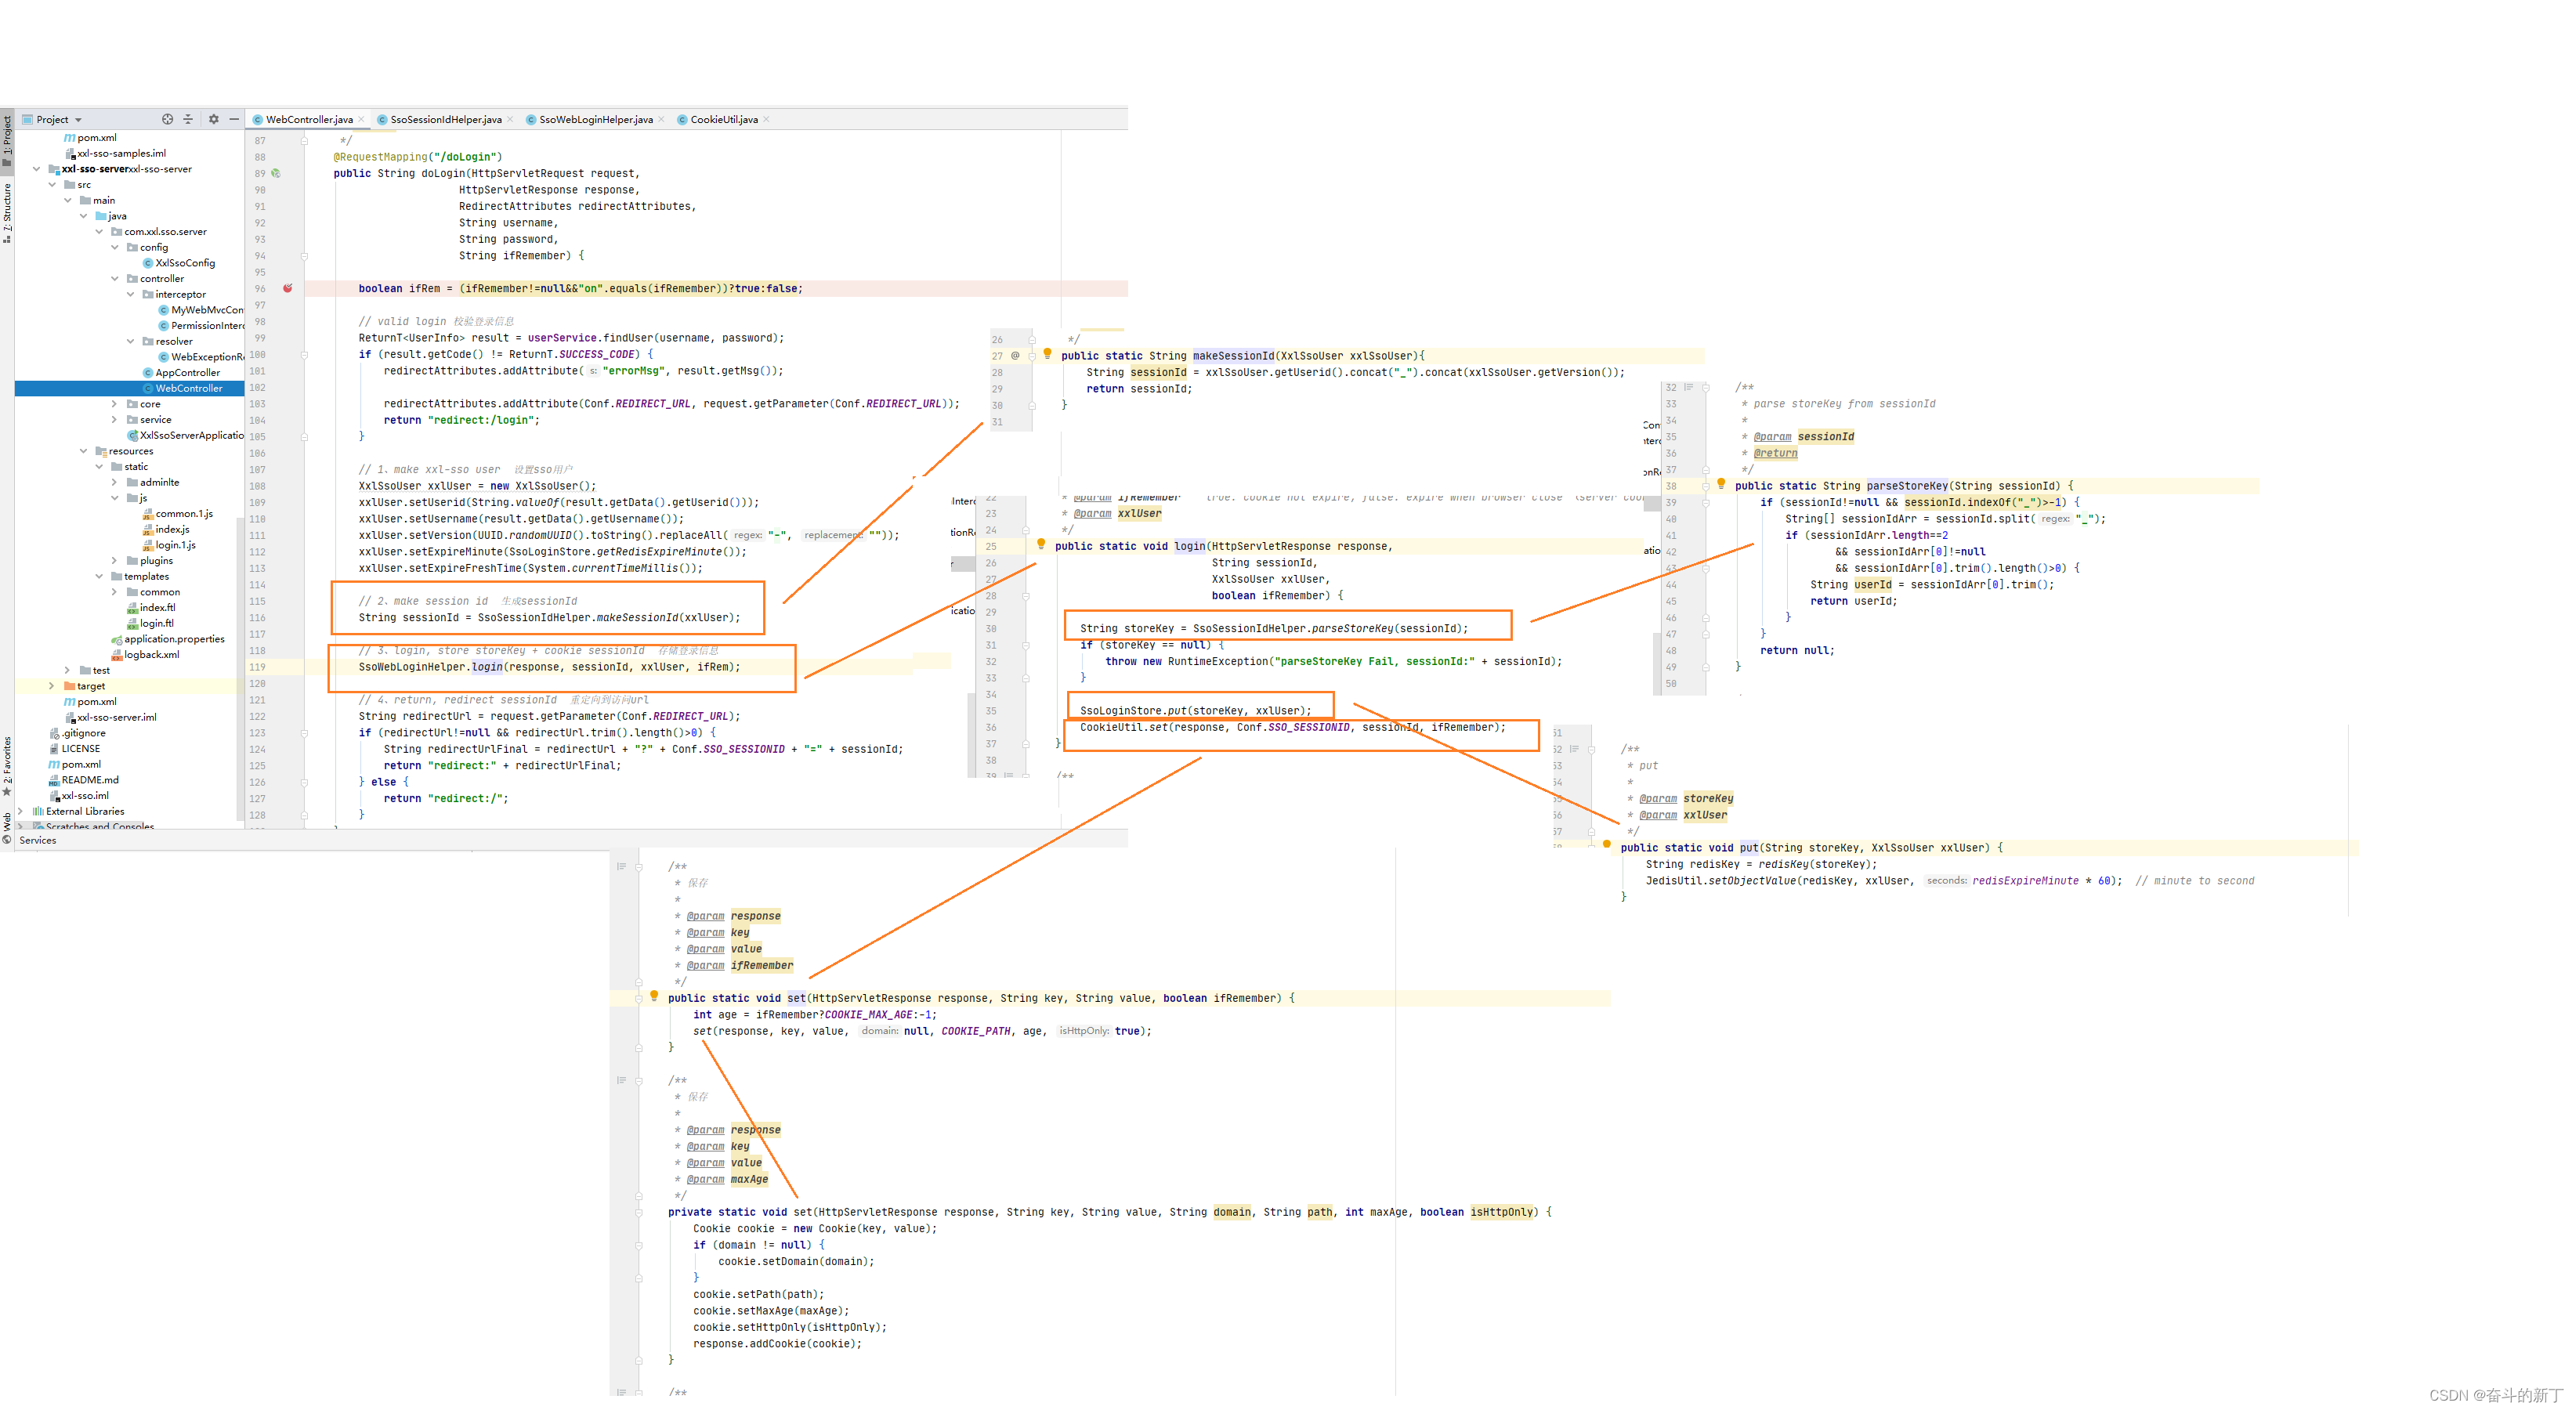Toggle code fold marker on line 100
The width and height of the screenshot is (2576, 1410).
[304, 354]
